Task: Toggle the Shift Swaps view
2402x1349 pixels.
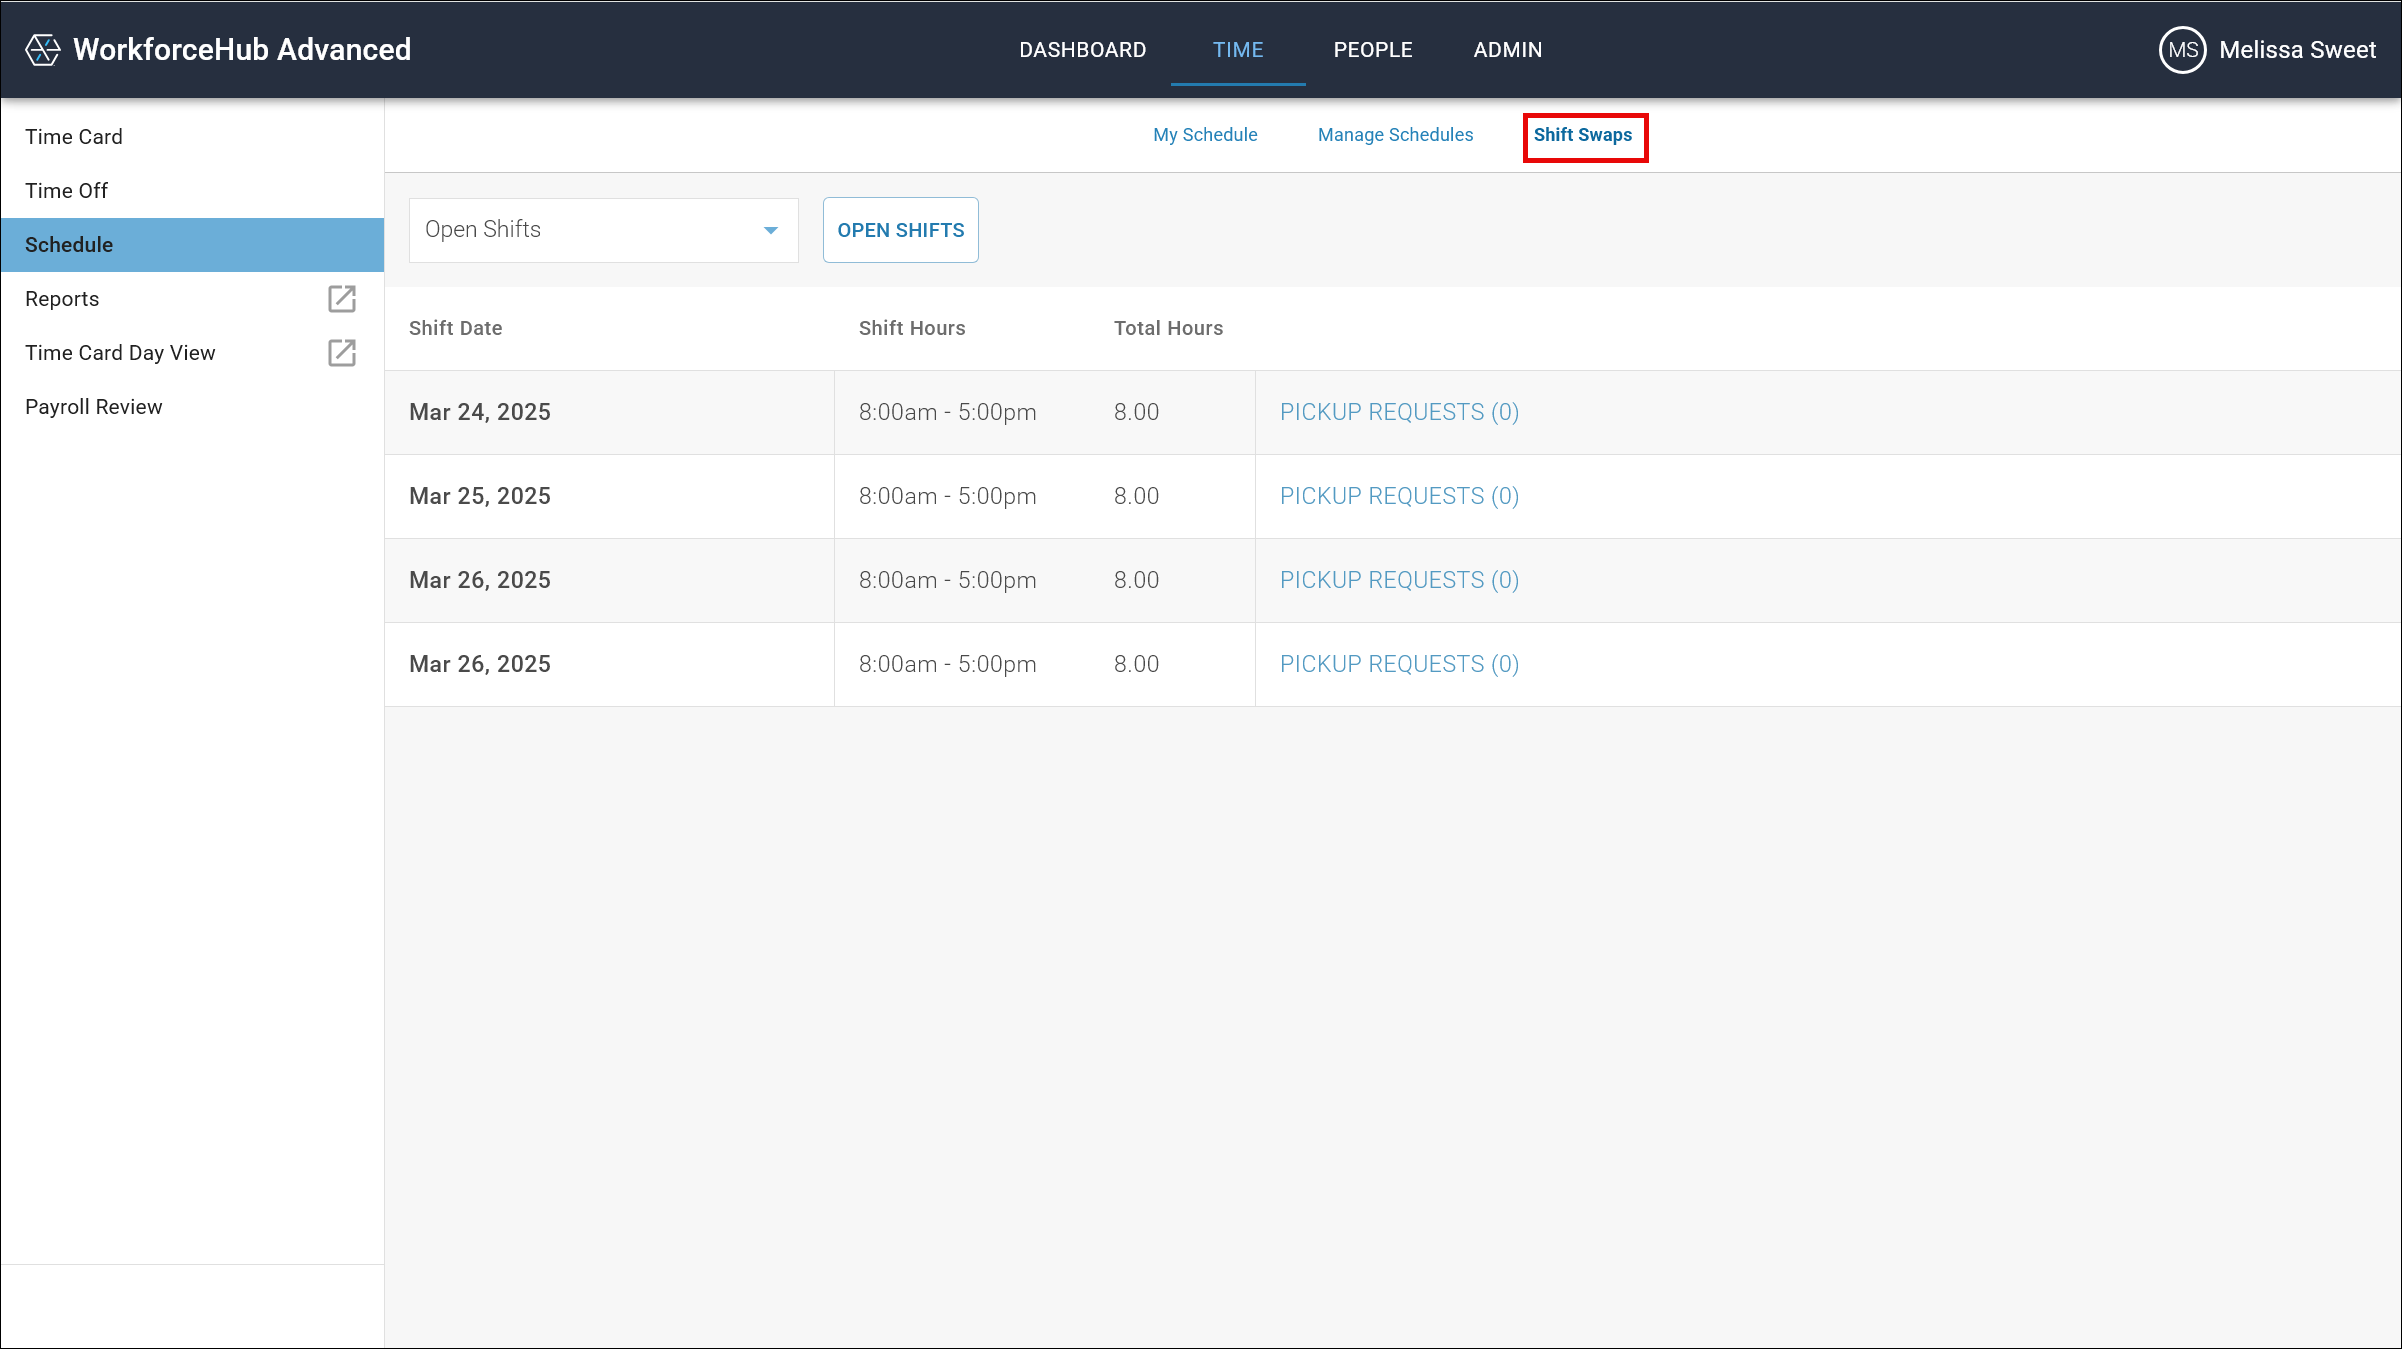Action: [x=1584, y=134]
